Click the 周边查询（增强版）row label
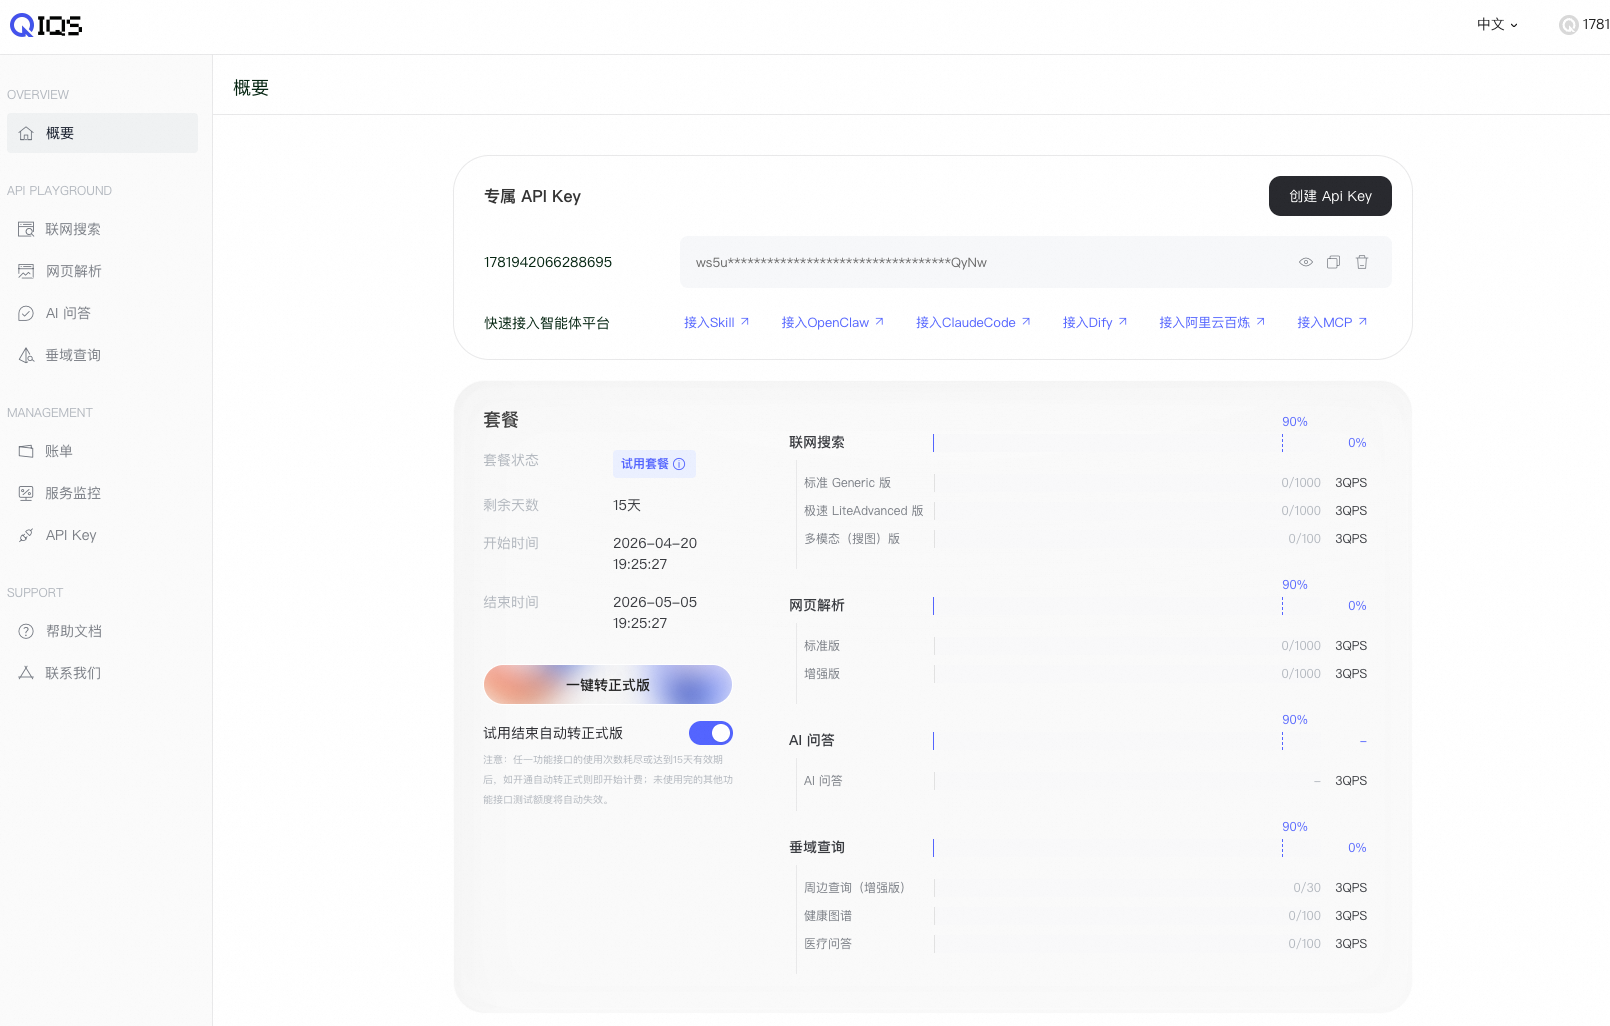This screenshot has height=1026, width=1610. pyautogui.click(x=854, y=888)
